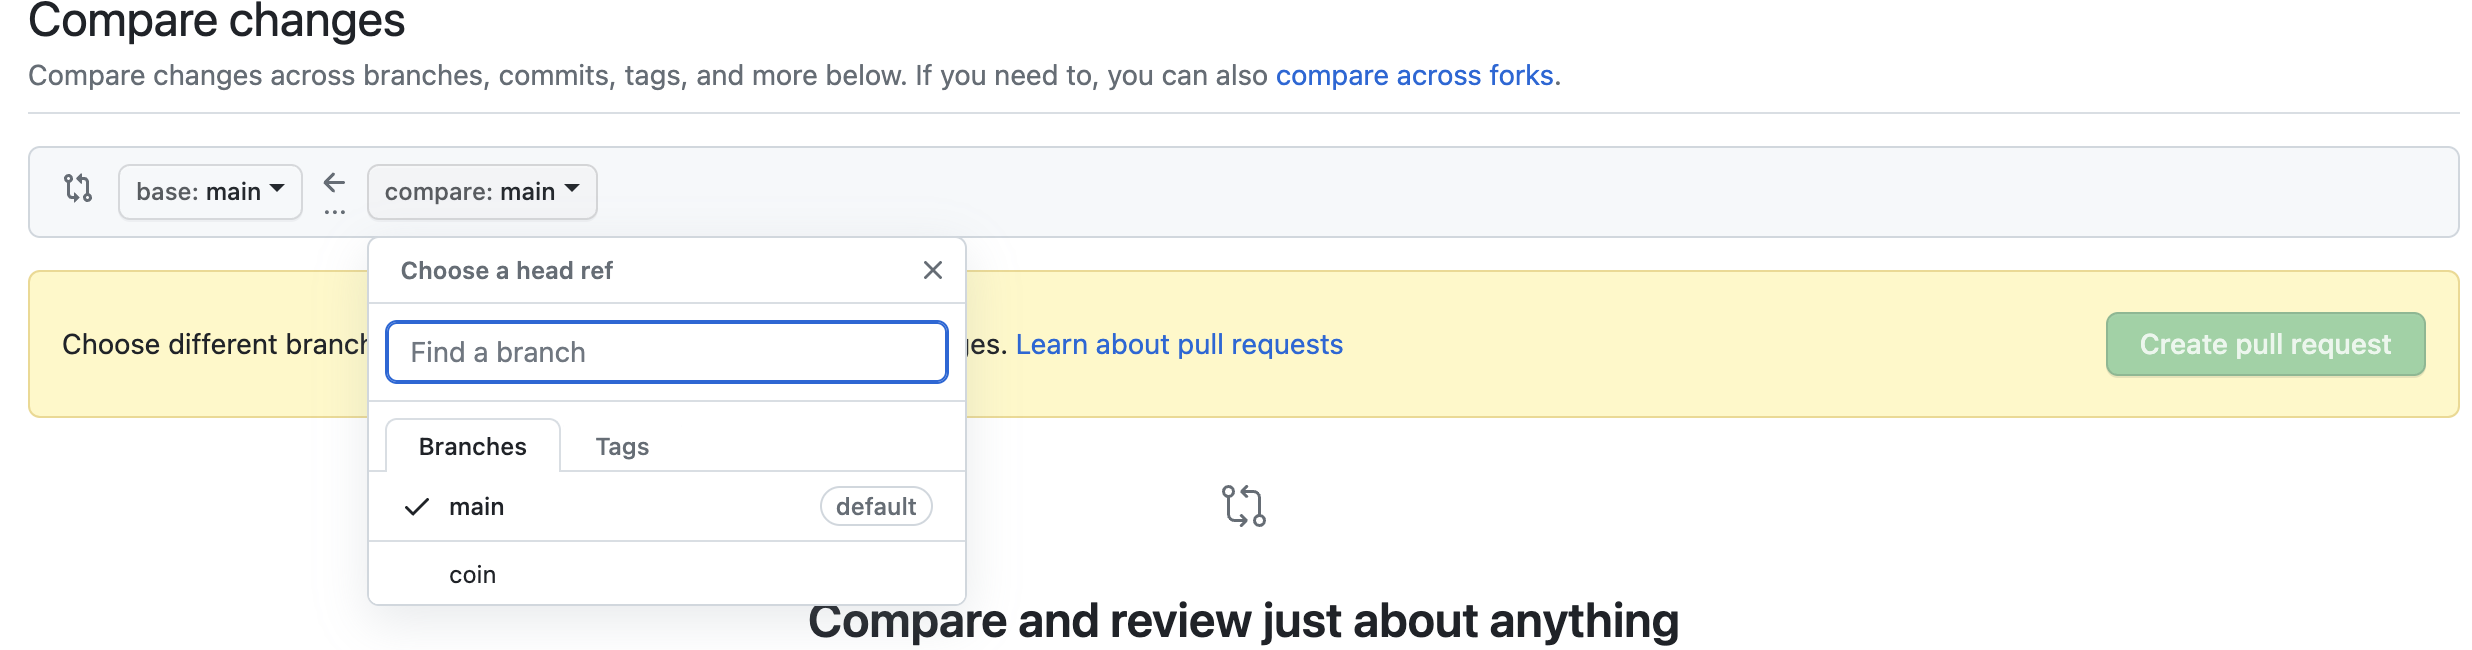Open the base: main branch dropdown
This screenshot has height=650, width=2472.
[x=210, y=192]
